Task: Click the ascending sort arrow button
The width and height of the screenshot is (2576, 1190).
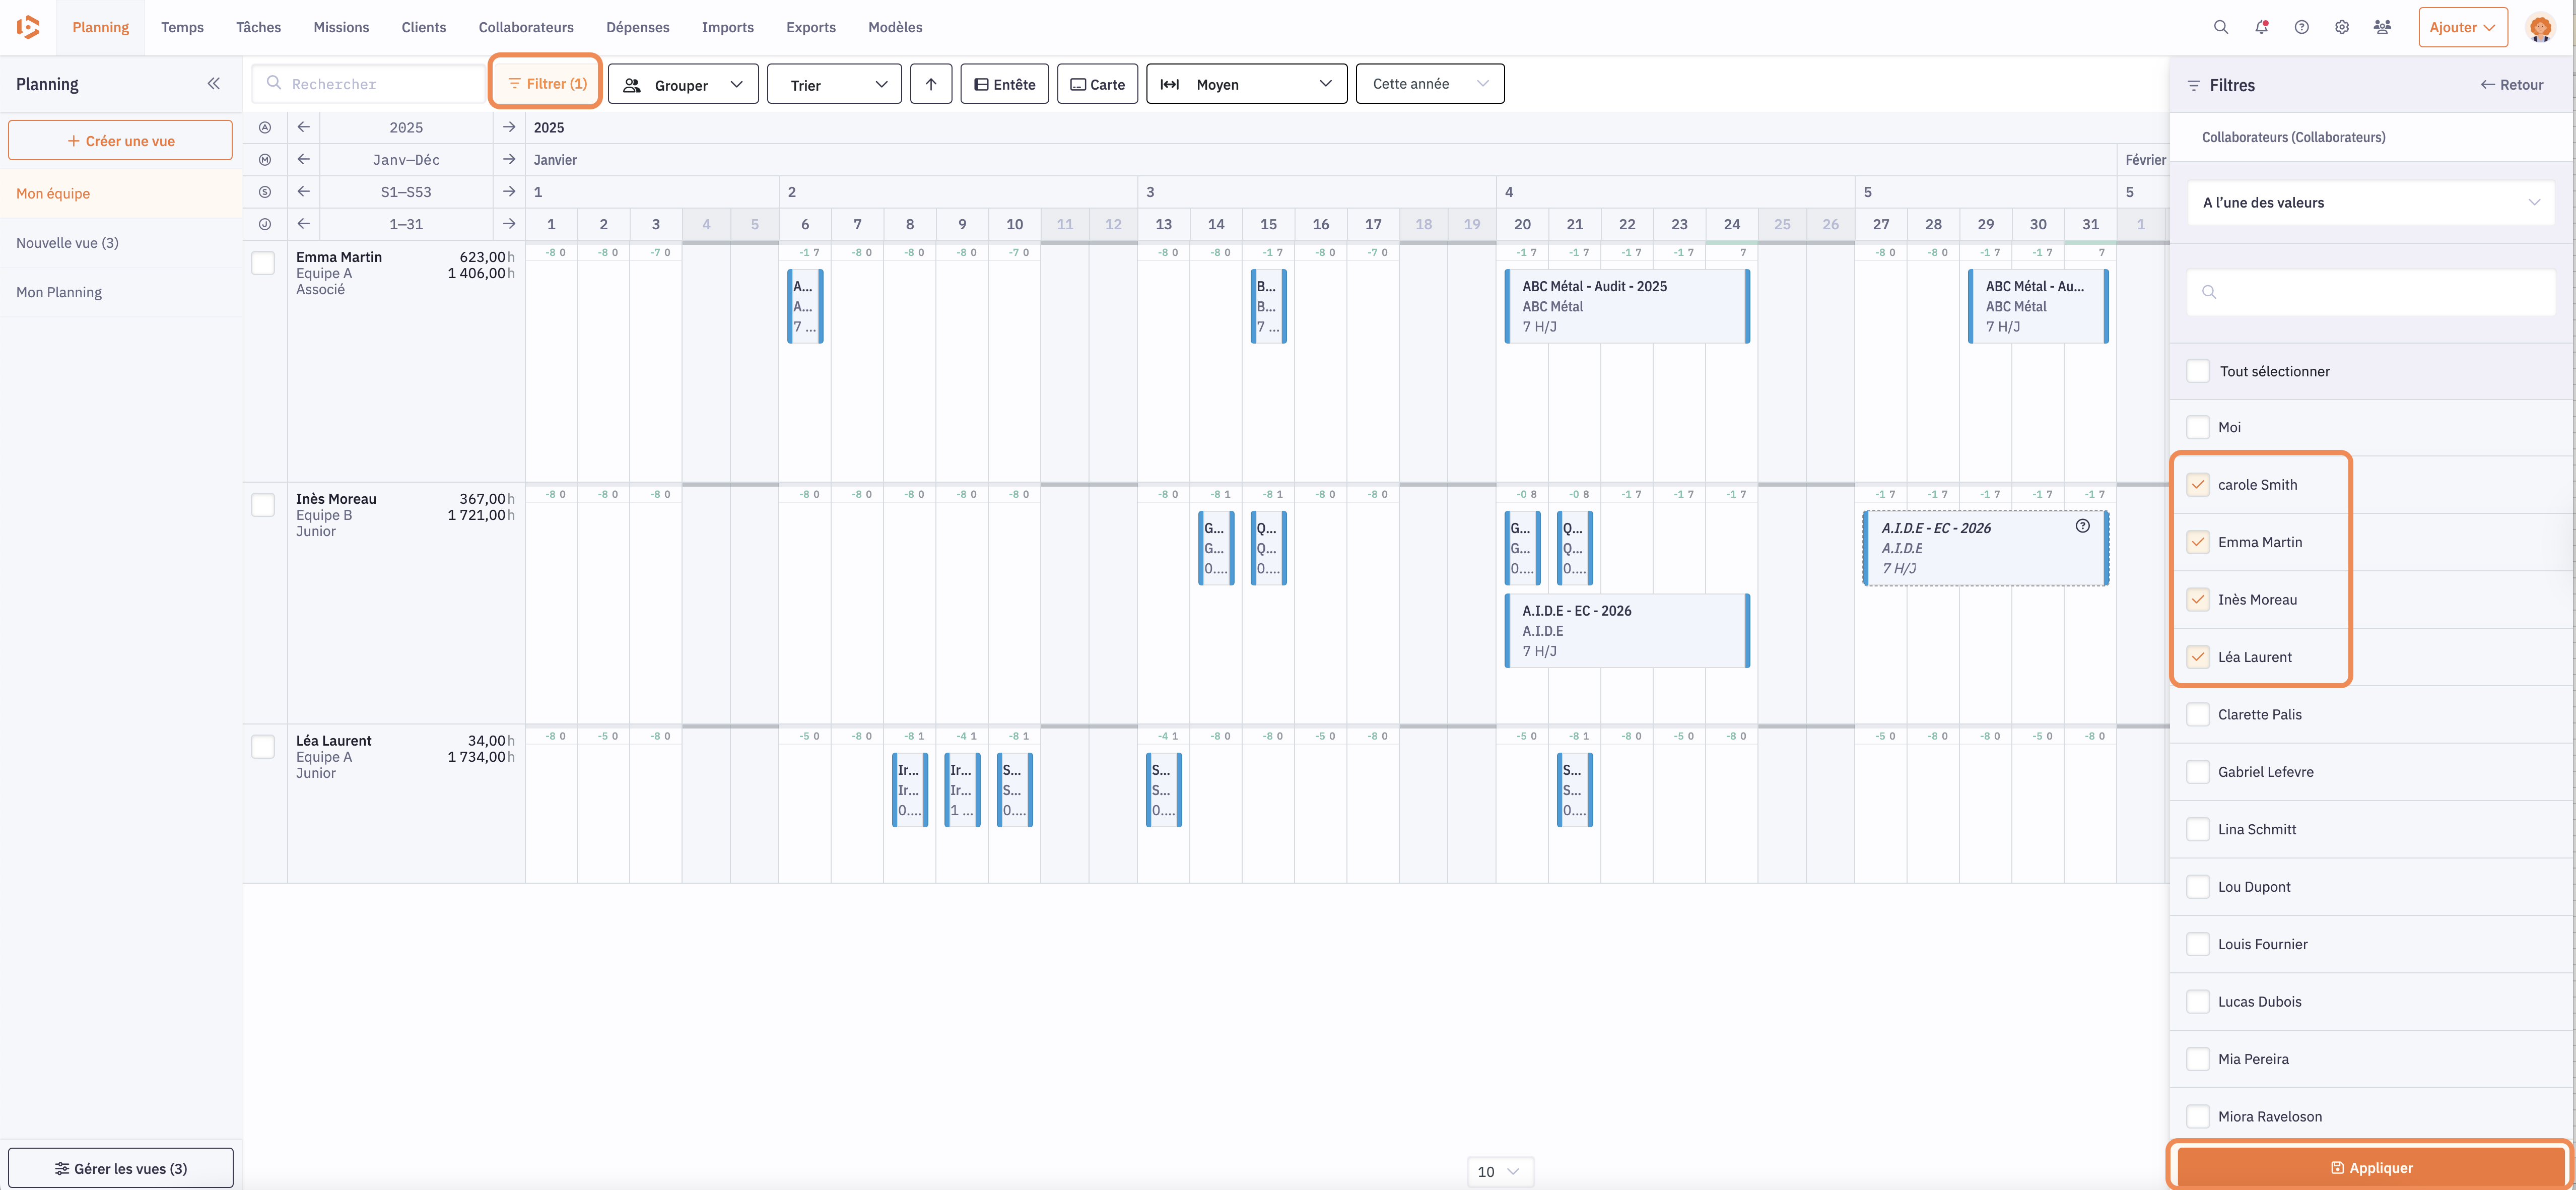Action: click(x=930, y=84)
